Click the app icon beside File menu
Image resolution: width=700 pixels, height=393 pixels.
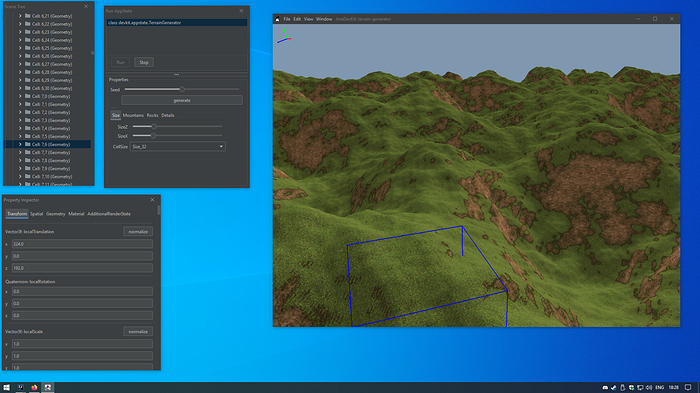click(277, 19)
